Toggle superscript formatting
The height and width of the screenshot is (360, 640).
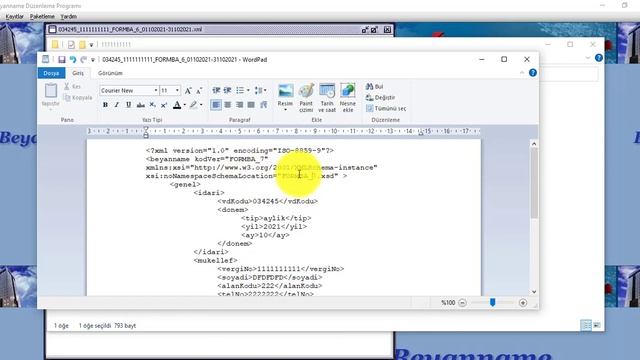point(164,105)
